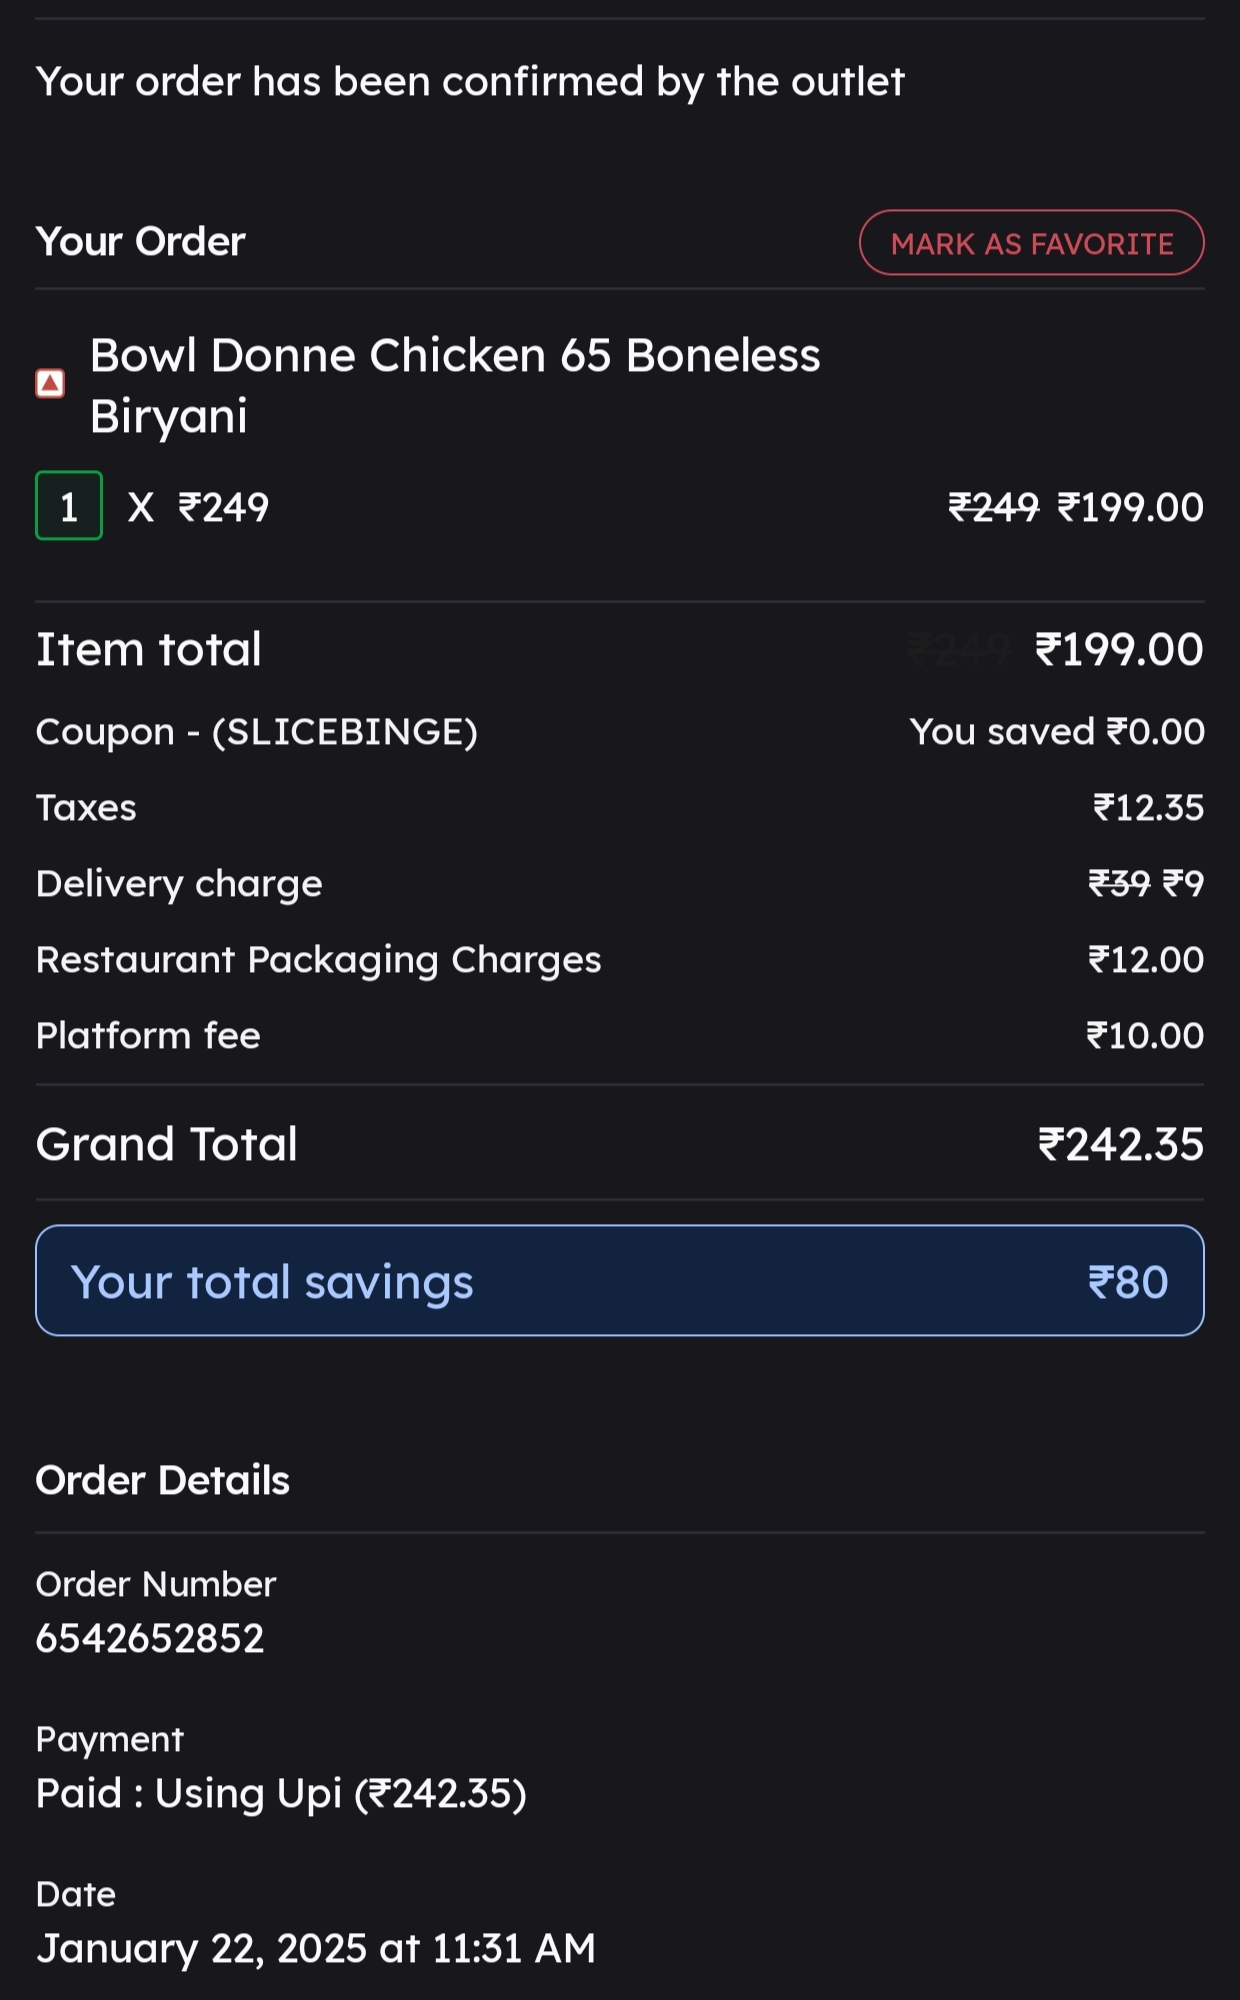
Task: Click the Platform fee amount ₹10.00
Action: point(1145,1036)
